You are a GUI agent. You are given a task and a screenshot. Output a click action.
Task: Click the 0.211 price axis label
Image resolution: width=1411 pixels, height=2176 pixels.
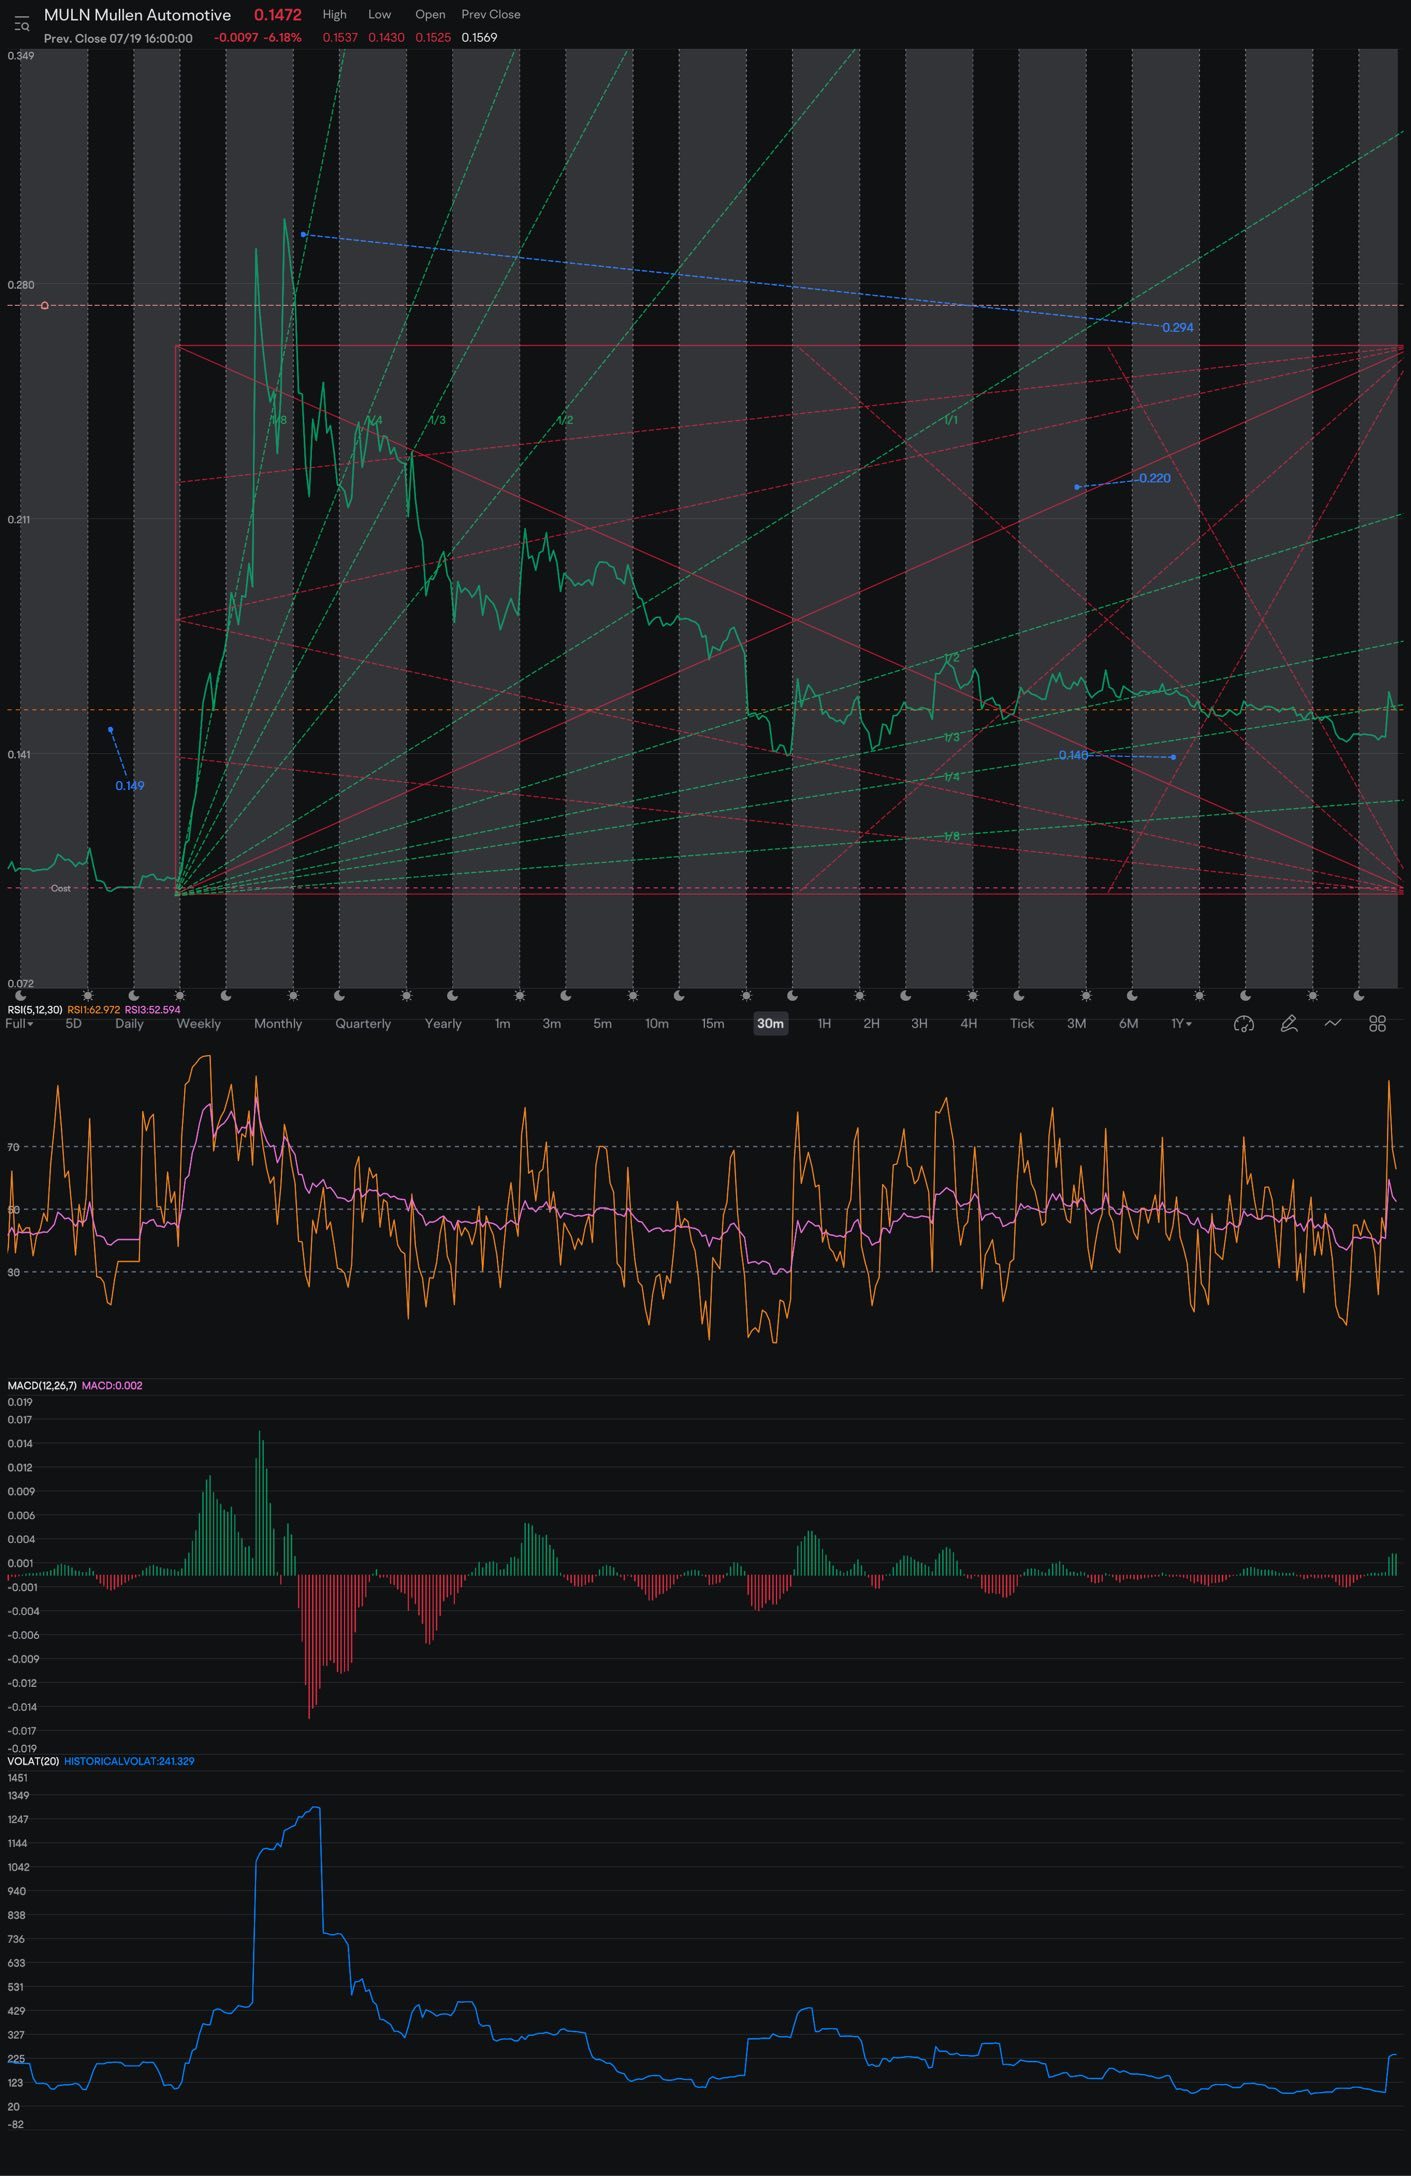coord(19,520)
